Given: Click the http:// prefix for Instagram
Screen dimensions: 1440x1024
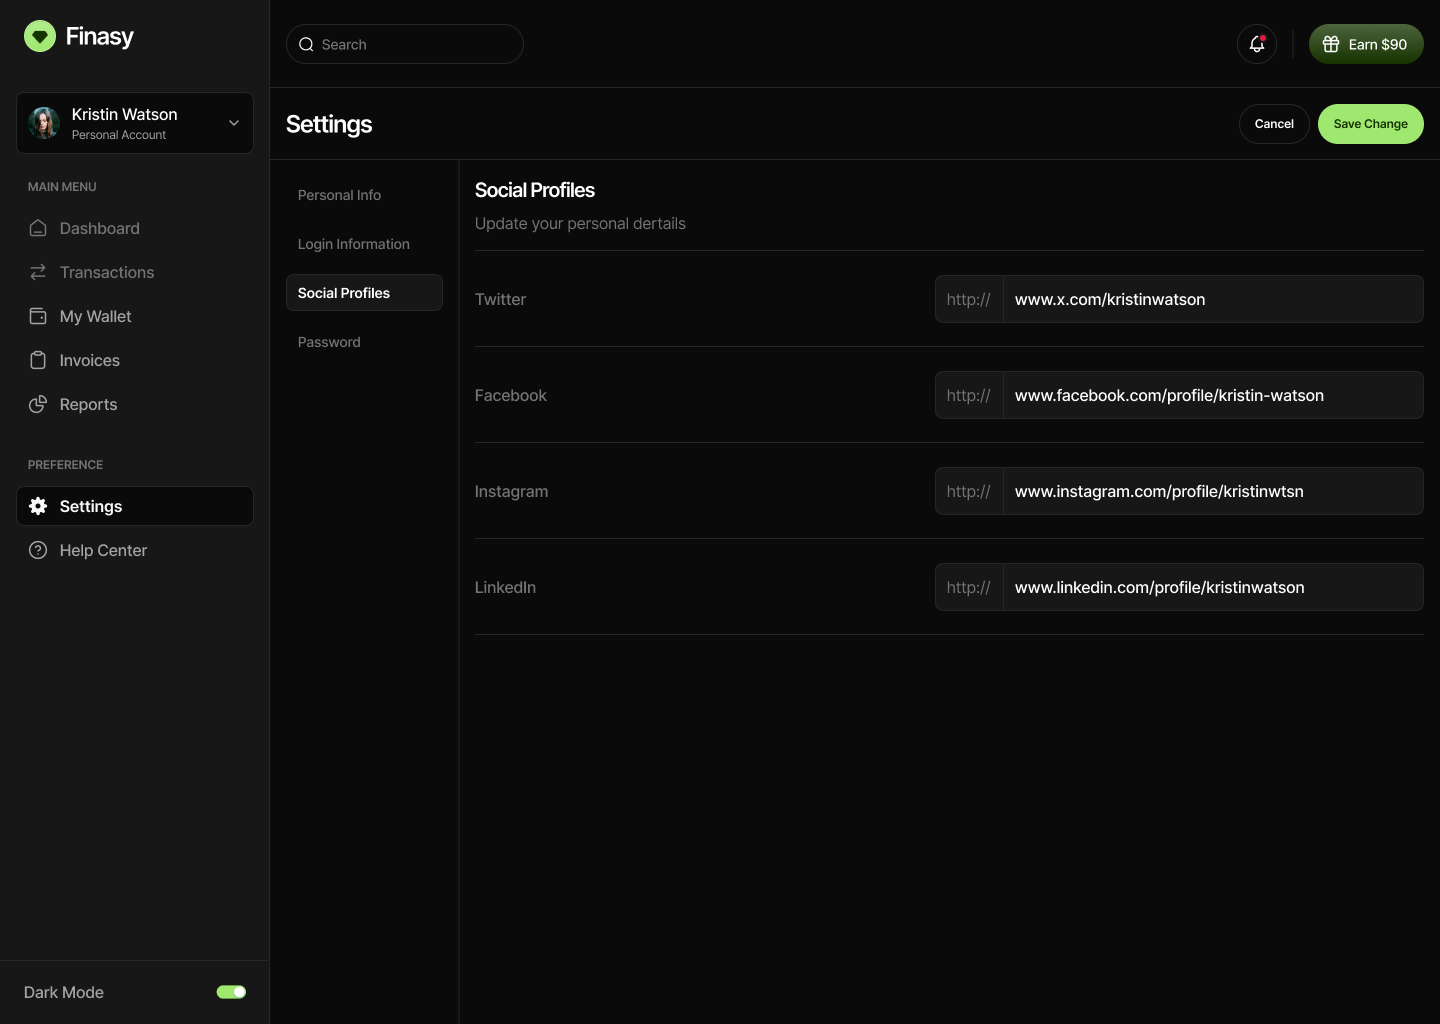Looking at the screenshot, I should [x=969, y=491].
